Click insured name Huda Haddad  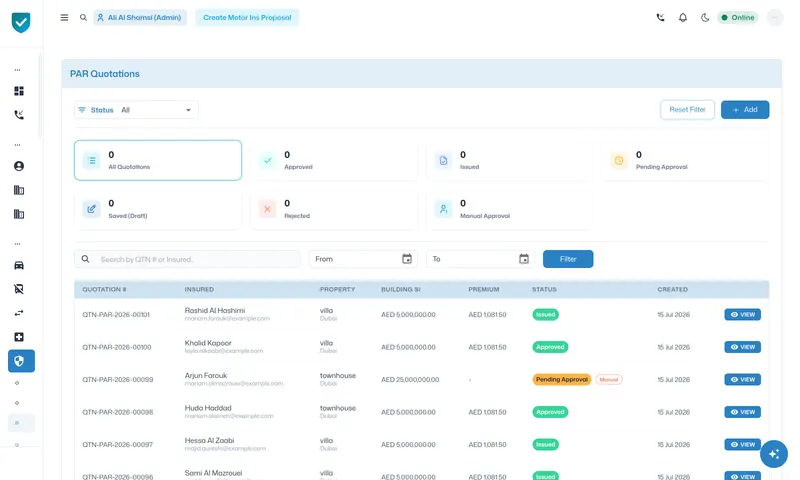(208, 408)
